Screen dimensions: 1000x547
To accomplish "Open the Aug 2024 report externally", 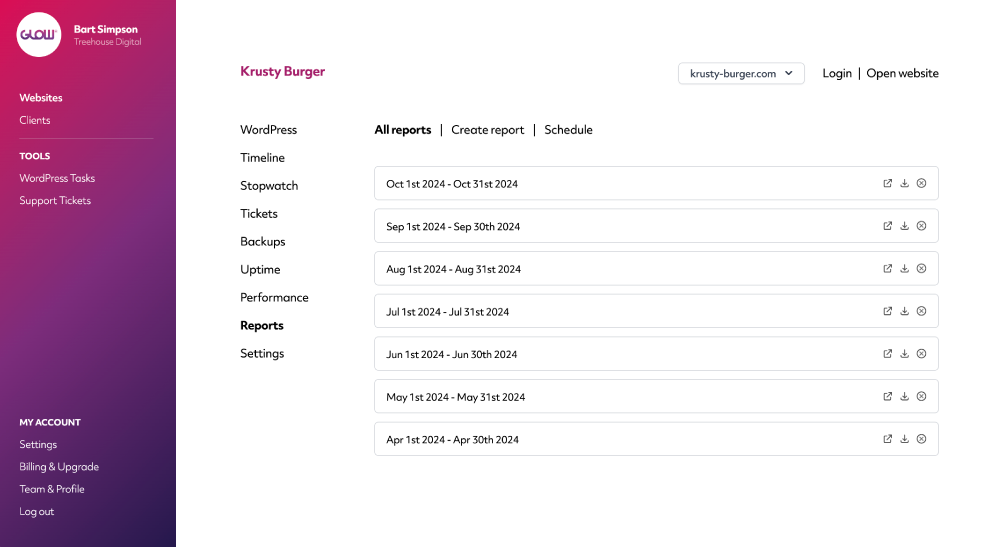I will tap(887, 268).
